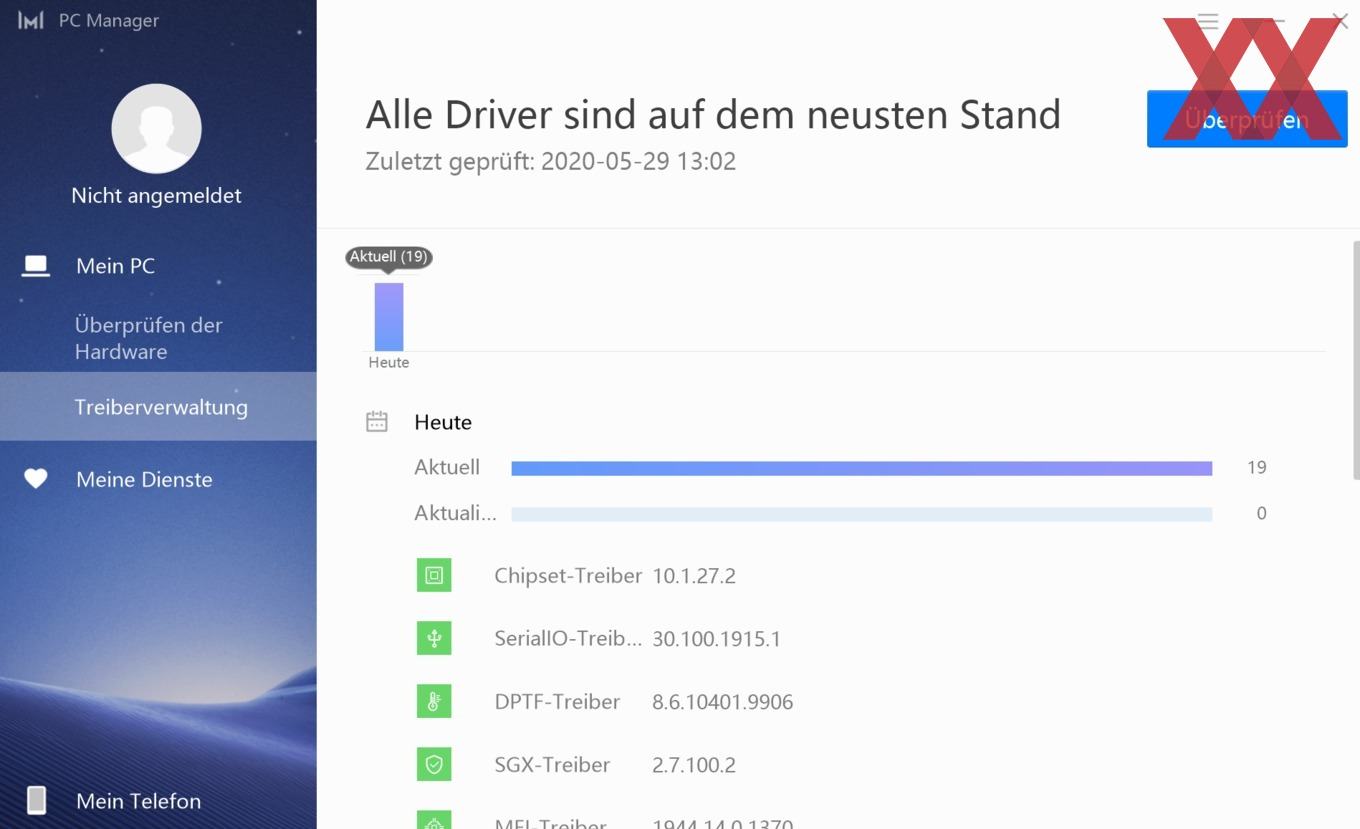Click the Aktuali... count 0
The height and width of the screenshot is (829, 1360).
1261,513
